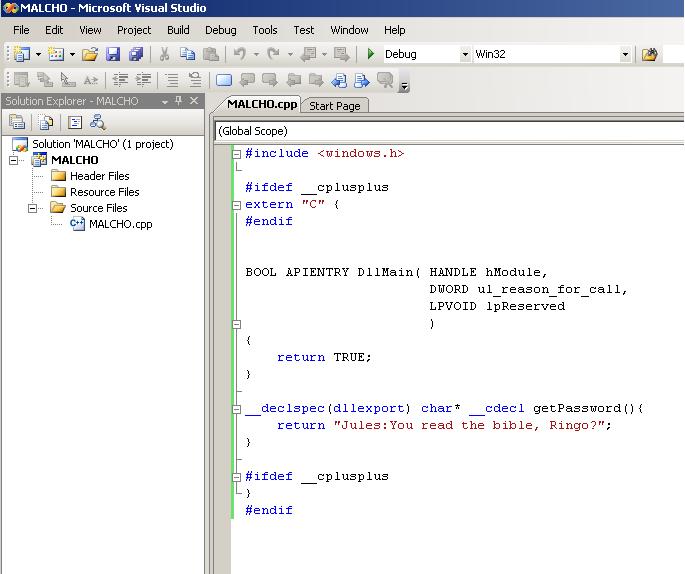The image size is (685, 574).
Task: Switch to the Start Page tab
Action: tap(334, 105)
